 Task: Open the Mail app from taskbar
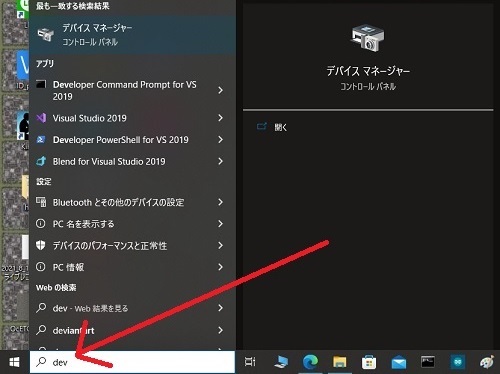click(399, 362)
